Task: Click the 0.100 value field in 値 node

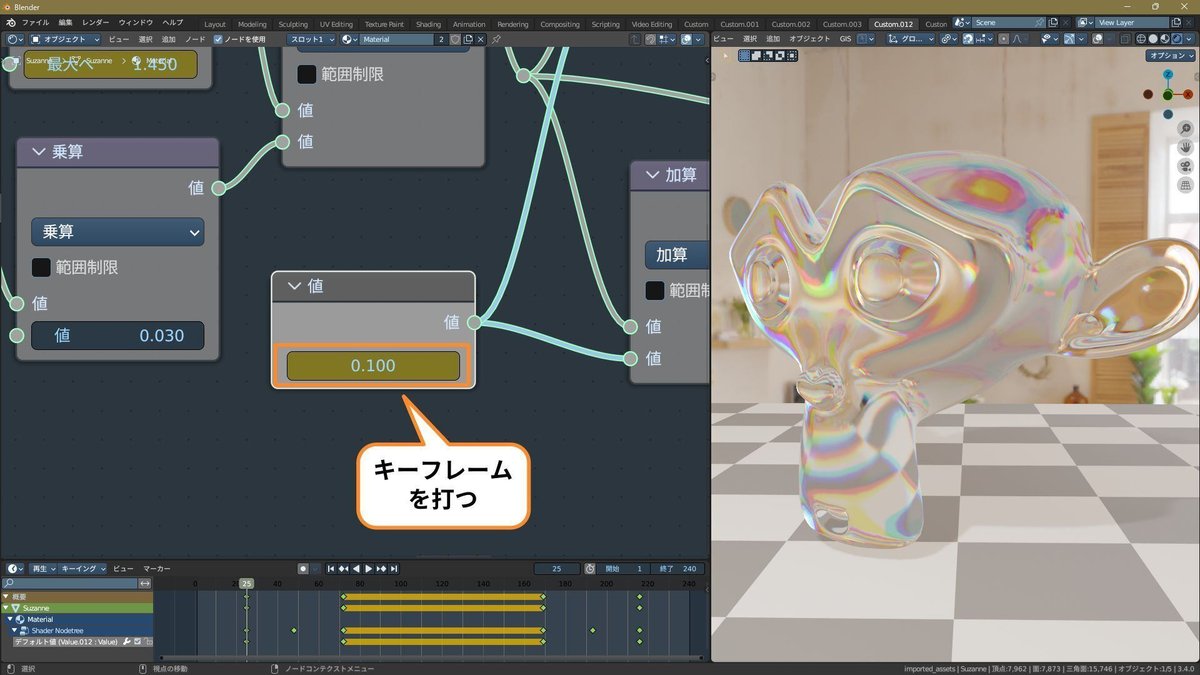Action: [373, 366]
